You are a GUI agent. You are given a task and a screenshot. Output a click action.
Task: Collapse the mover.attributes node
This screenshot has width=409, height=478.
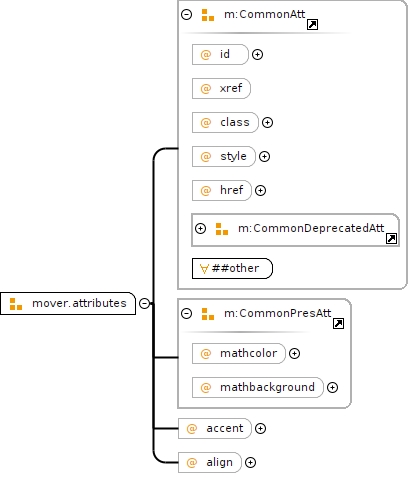coord(144,303)
